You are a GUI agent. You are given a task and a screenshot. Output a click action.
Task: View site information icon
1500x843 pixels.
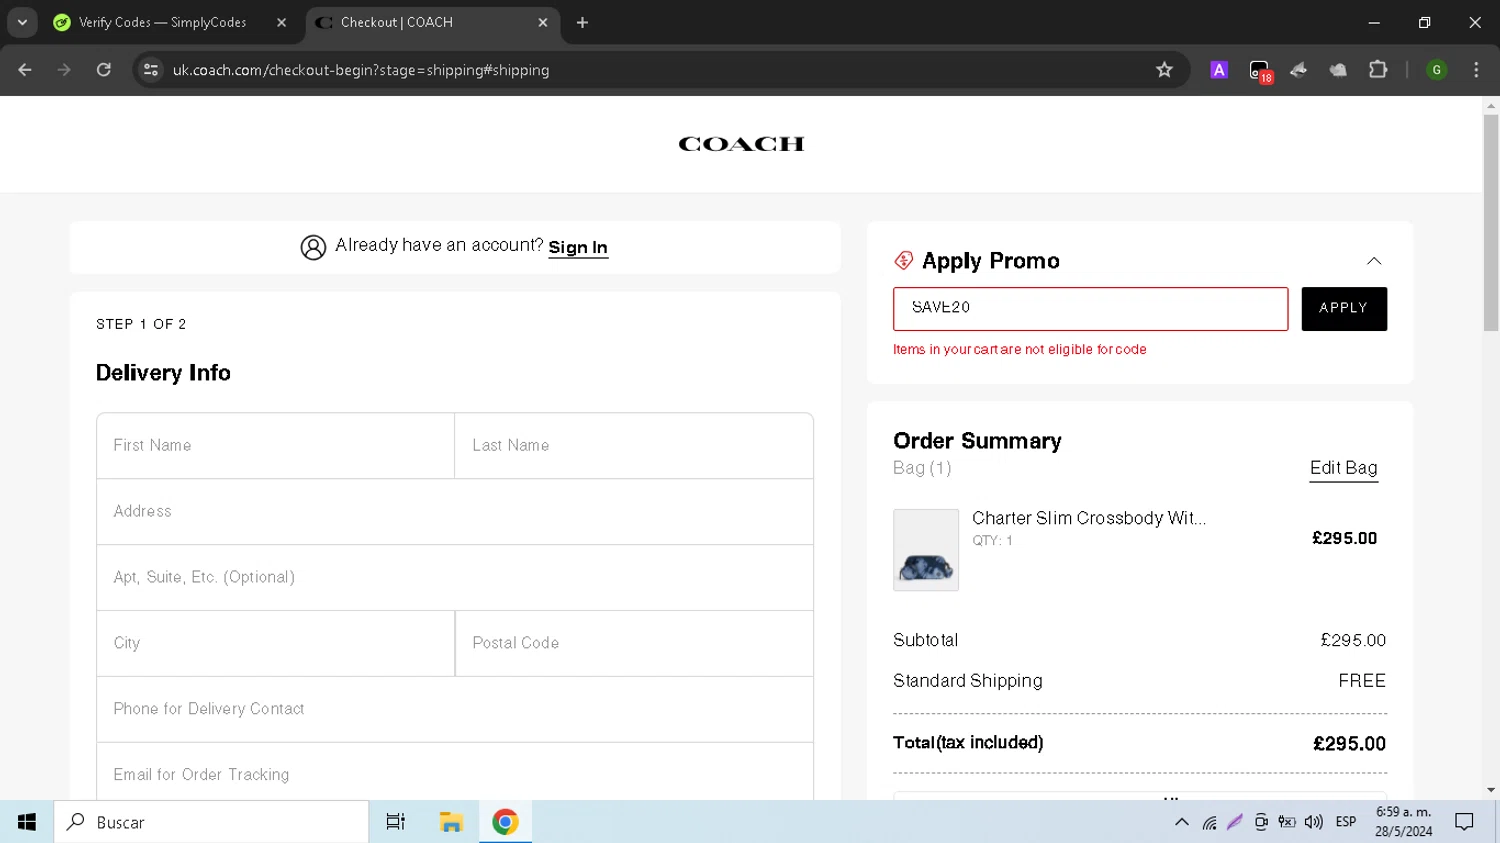pos(151,70)
